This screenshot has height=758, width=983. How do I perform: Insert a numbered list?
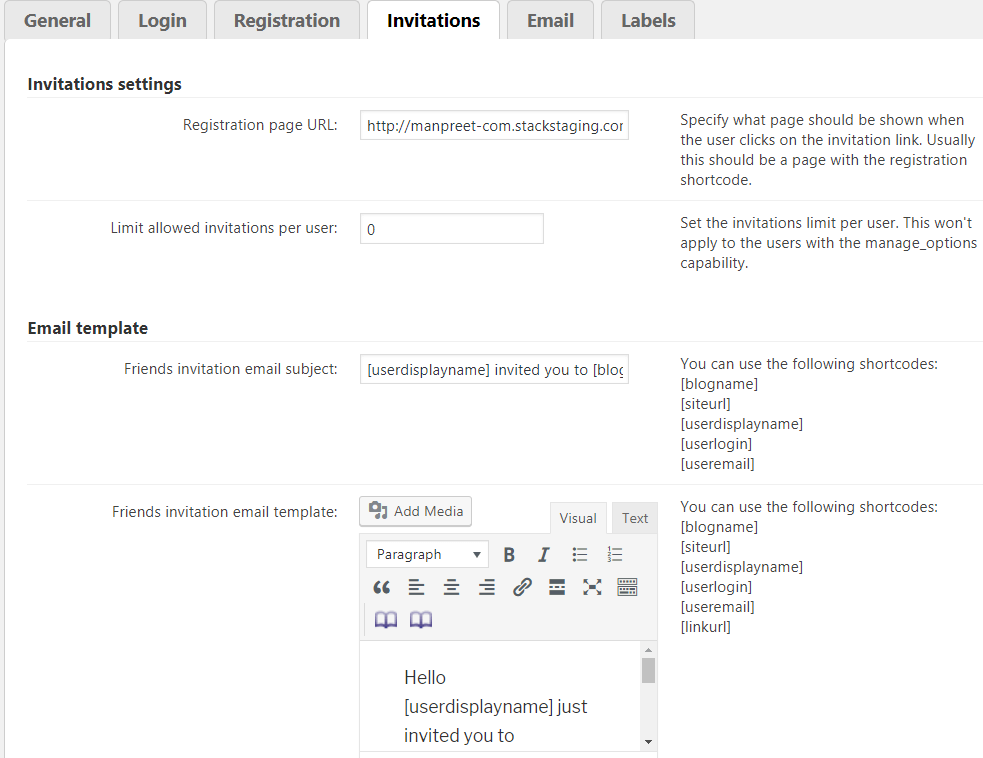coord(615,554)
